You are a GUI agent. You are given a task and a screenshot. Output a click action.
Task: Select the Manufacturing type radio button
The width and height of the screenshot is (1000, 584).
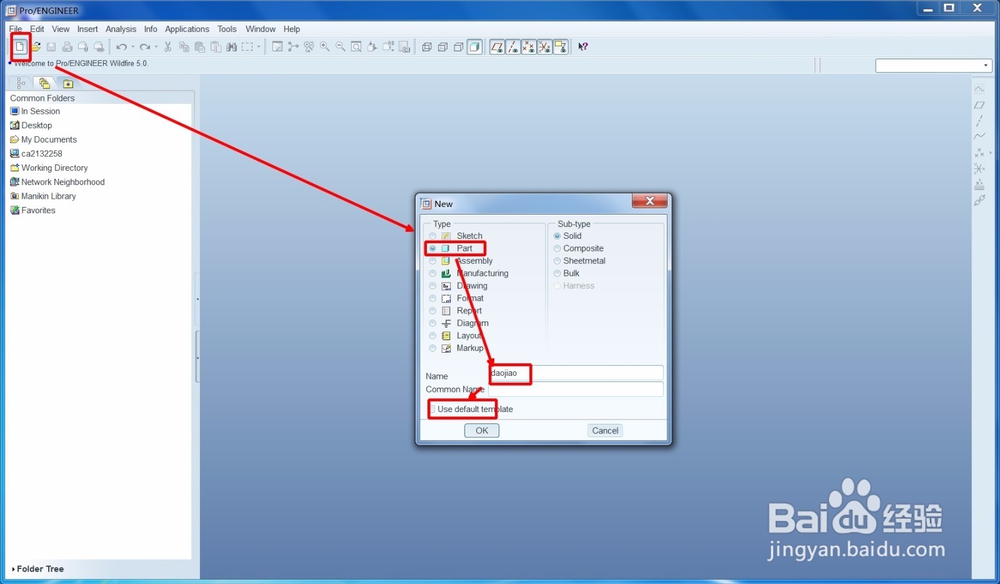[x=432, y=273]
